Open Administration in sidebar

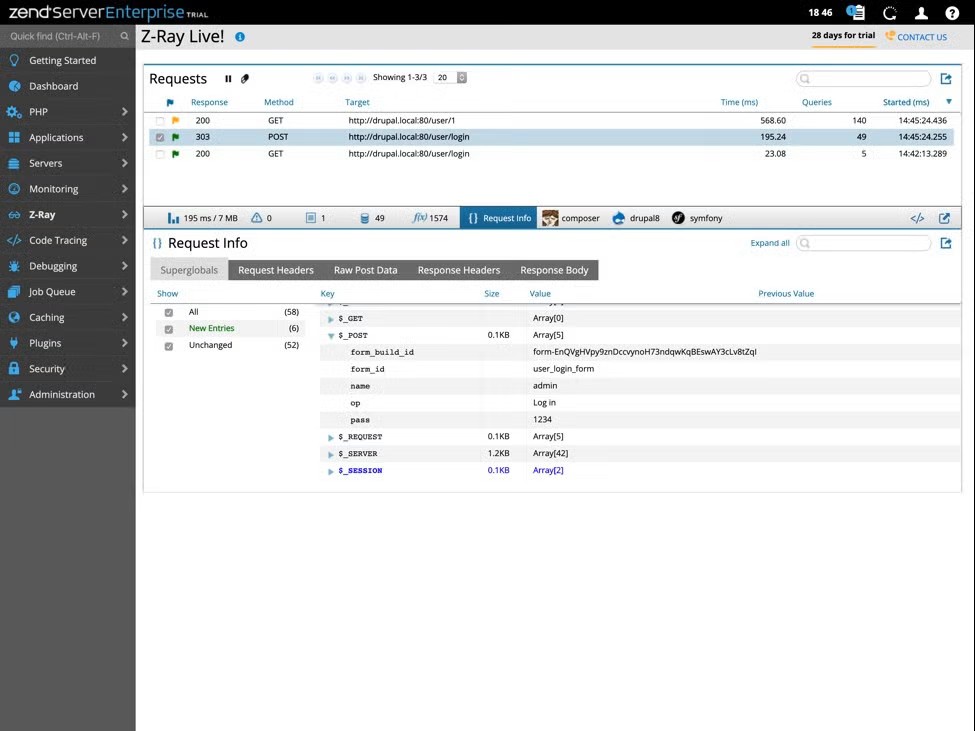67,394
